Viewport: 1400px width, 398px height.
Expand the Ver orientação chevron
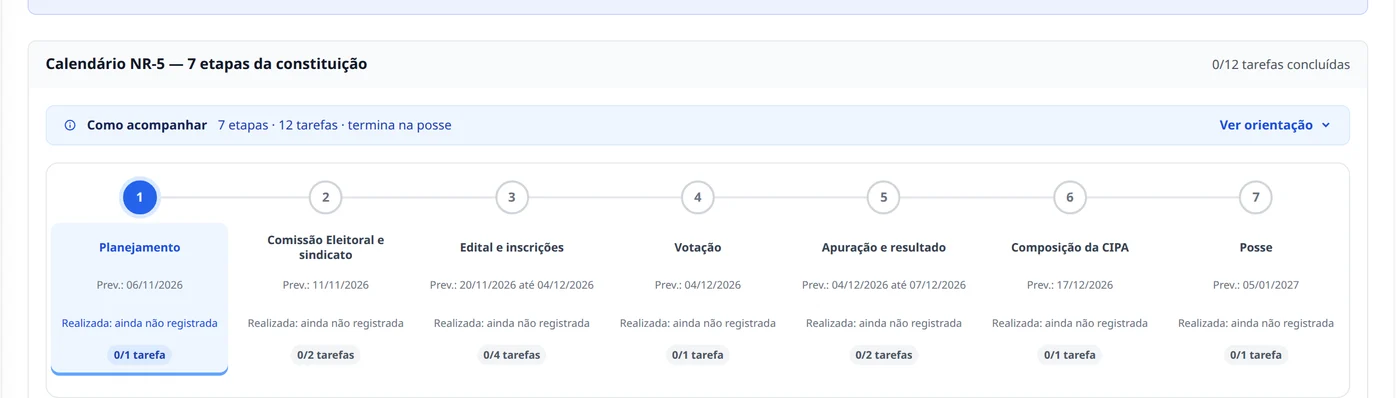point(1326,126)
